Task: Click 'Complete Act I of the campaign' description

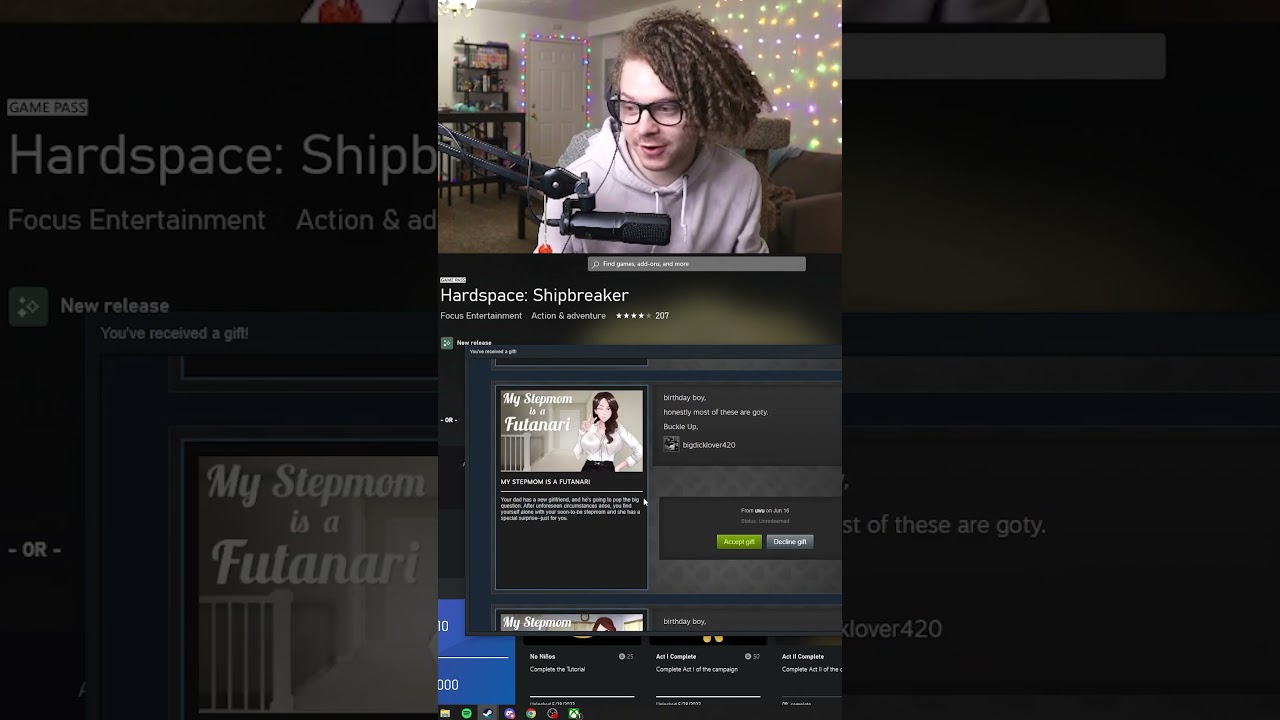Action: (x=697, y=669)
